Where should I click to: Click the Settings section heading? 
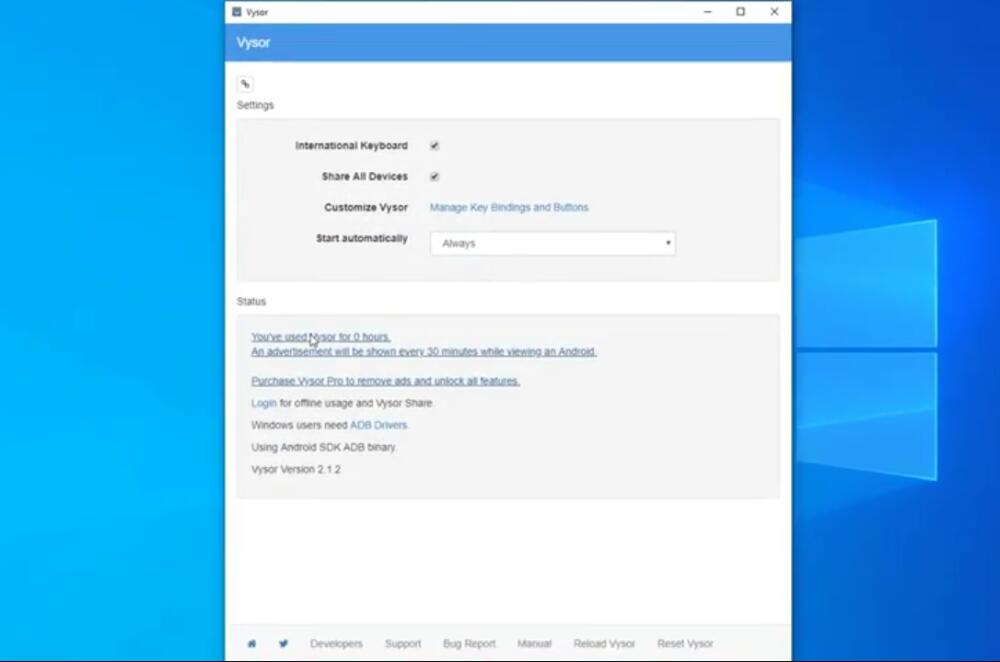[255, 105]
